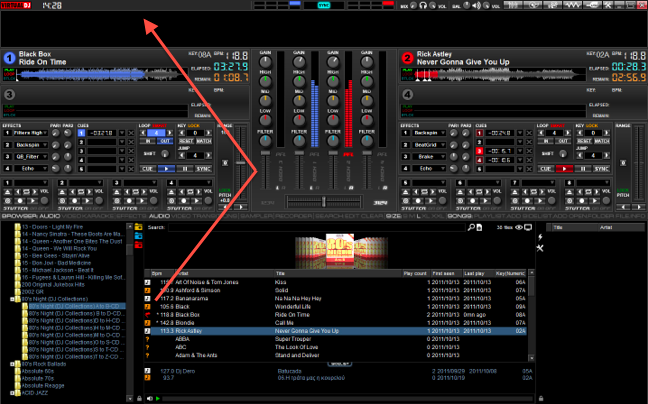Toggle loop IN on deck 2

point(546,141)
